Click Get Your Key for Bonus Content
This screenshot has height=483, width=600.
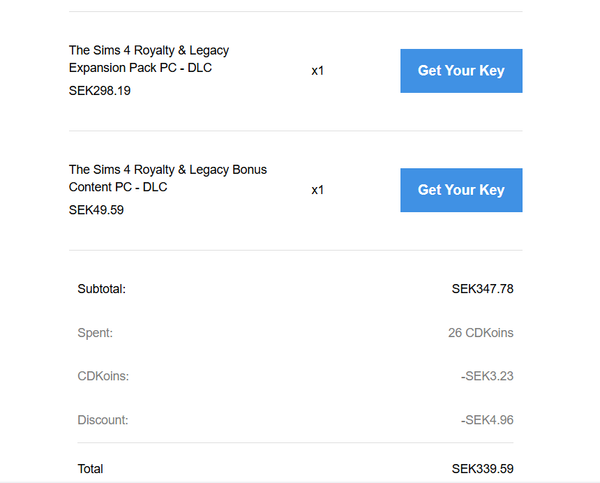pos(461,190)
